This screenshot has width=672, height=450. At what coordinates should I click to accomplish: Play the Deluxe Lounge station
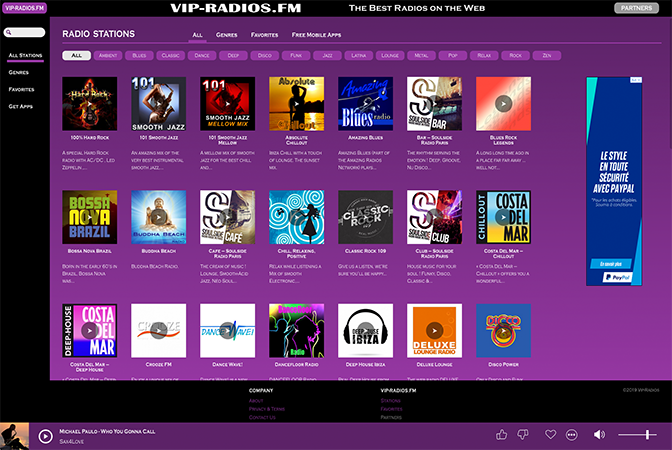click(x=435, y=331)
